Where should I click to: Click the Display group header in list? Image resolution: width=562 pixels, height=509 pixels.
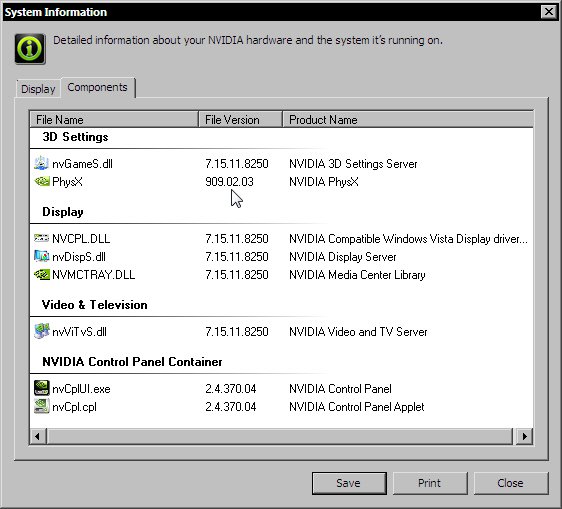tap(63, 212)
